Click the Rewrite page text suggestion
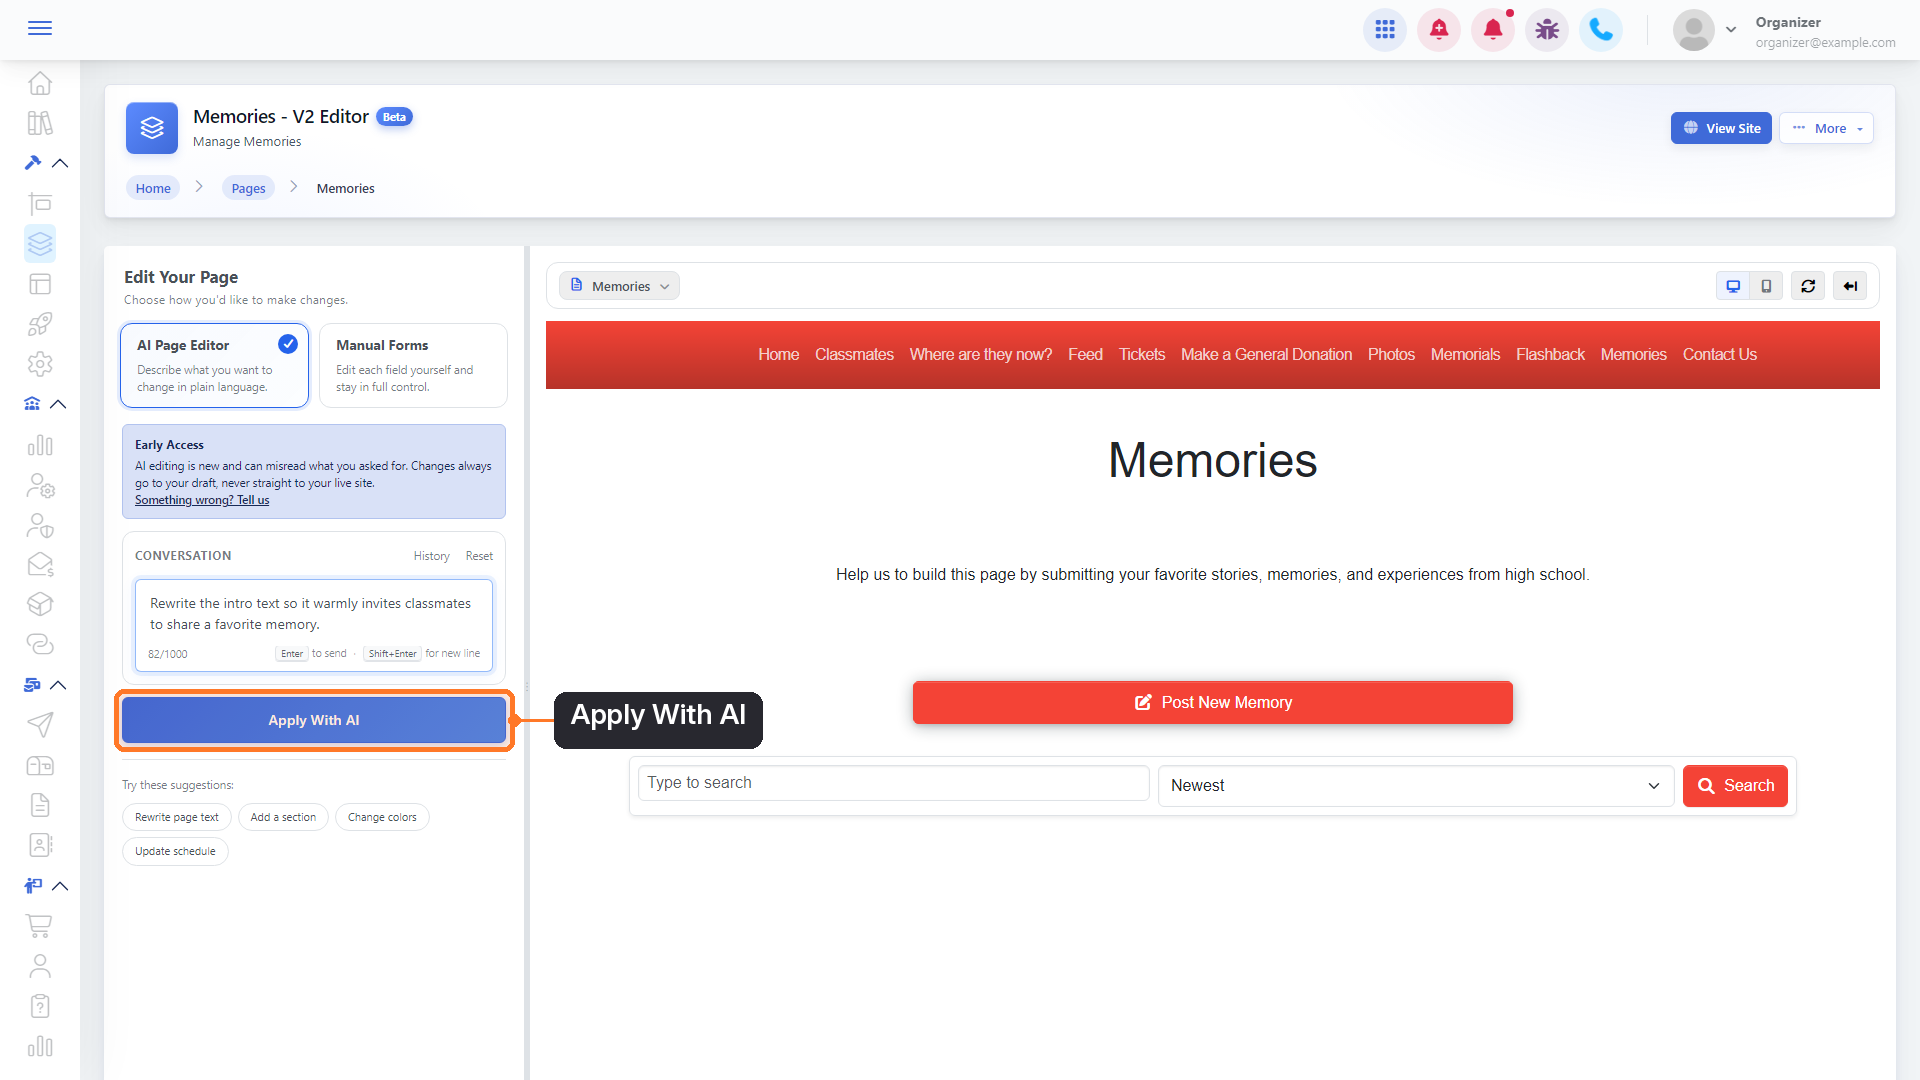Screen dimensions: 1920x1080 coord(177,817)
